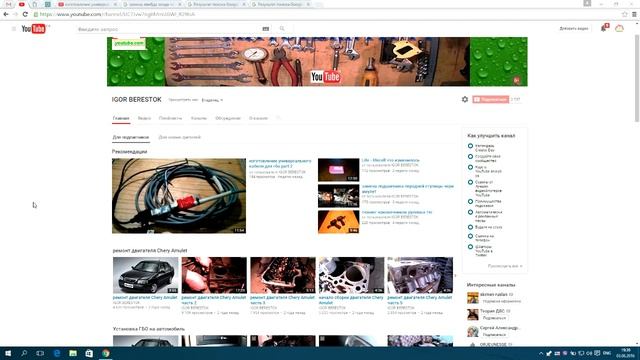Viewport: 640px width, 360px height.
Task: Switch to pinned YouTube tab
Action: click(x=22, y=4)
